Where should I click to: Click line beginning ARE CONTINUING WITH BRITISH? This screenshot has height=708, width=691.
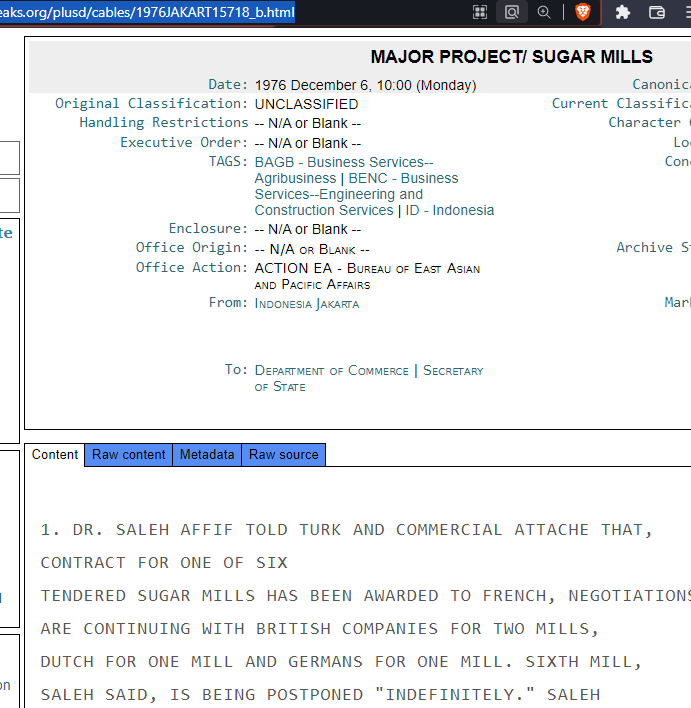(x=319, y=629)
